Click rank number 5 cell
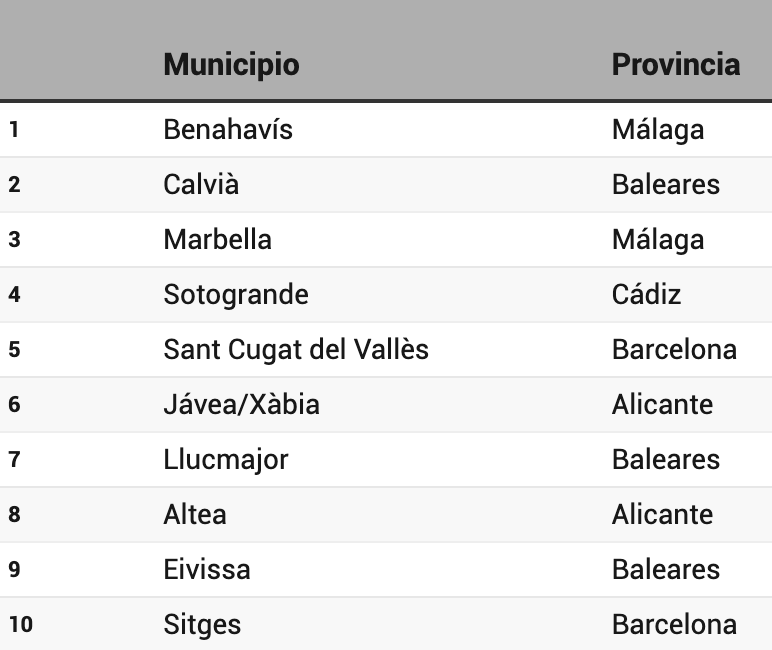The image size is (772, 650). coord(14,350)
